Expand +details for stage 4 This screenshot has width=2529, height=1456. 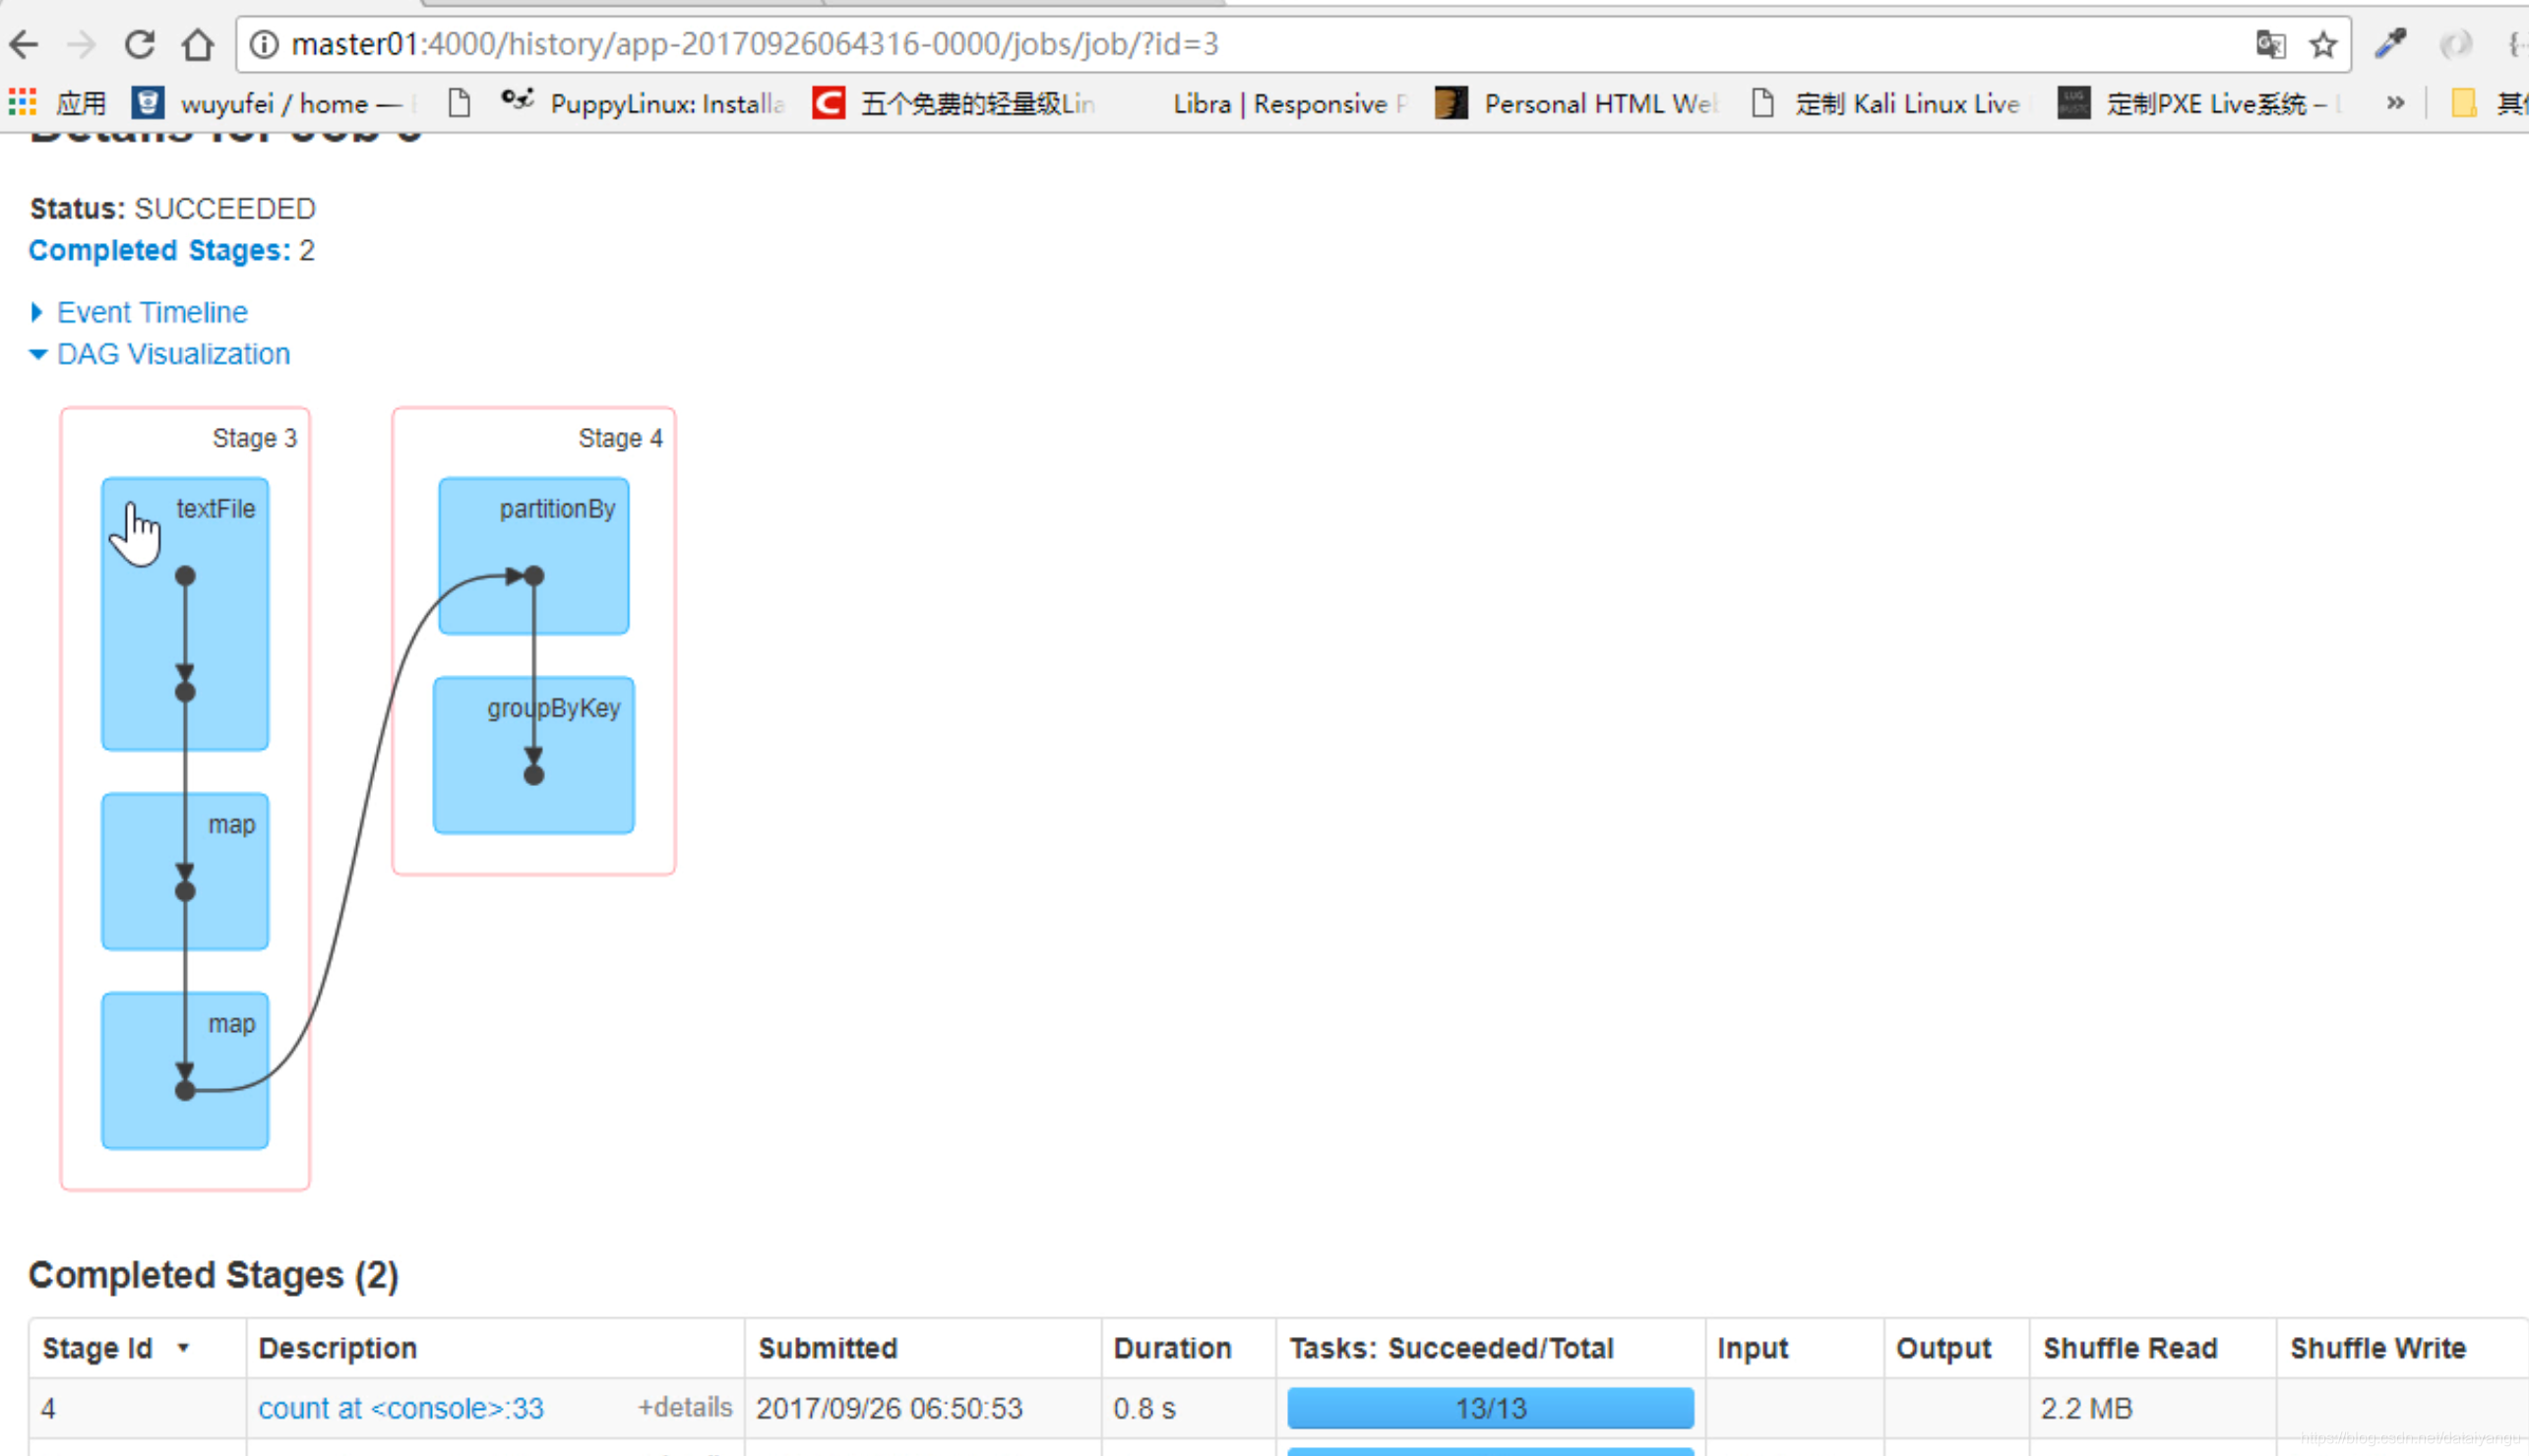pyautogui.click(x=685, y=1407)
